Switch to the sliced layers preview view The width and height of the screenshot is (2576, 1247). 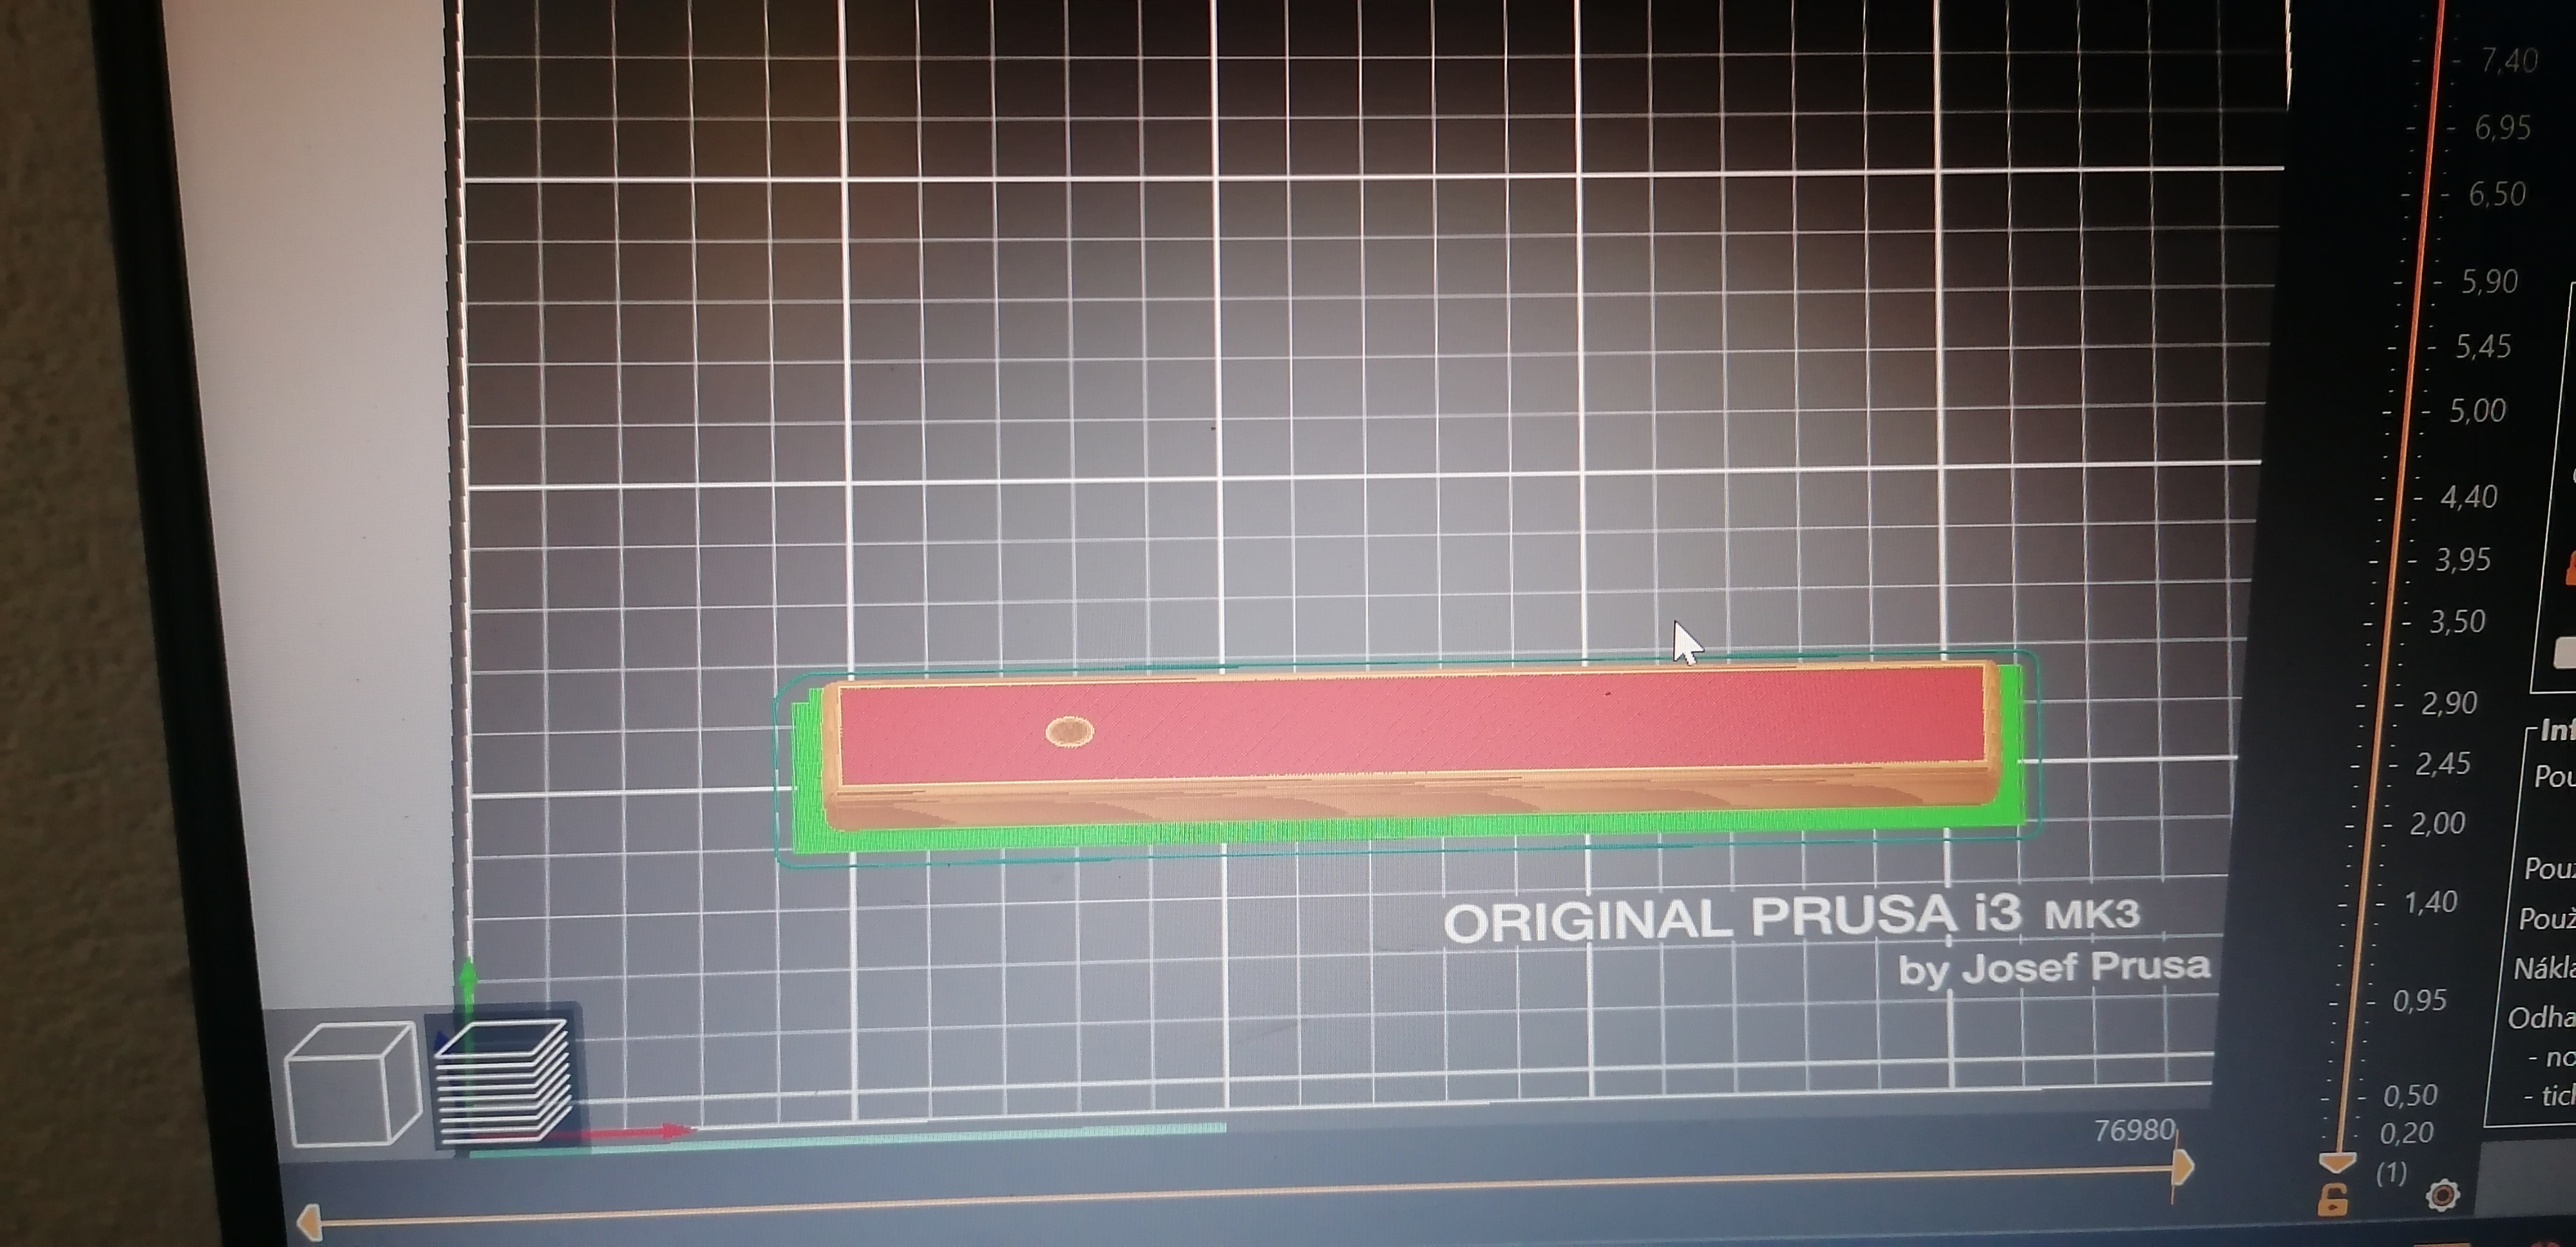(x=504, y=1080)
